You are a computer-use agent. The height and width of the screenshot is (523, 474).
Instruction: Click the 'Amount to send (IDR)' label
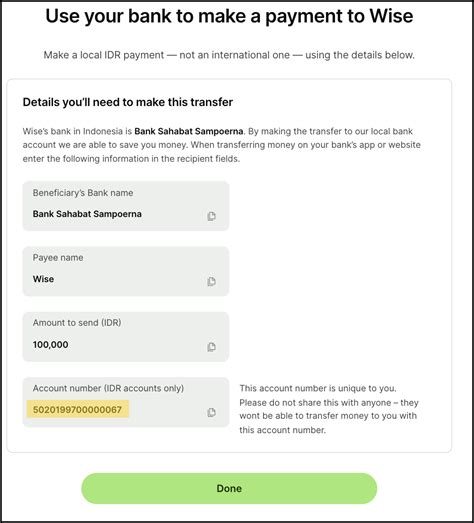click(77, 323)
